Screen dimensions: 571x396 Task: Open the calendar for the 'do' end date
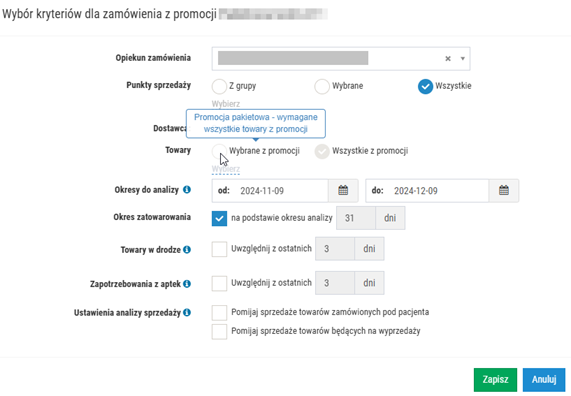pyautogui.click(x=504, y=191)
